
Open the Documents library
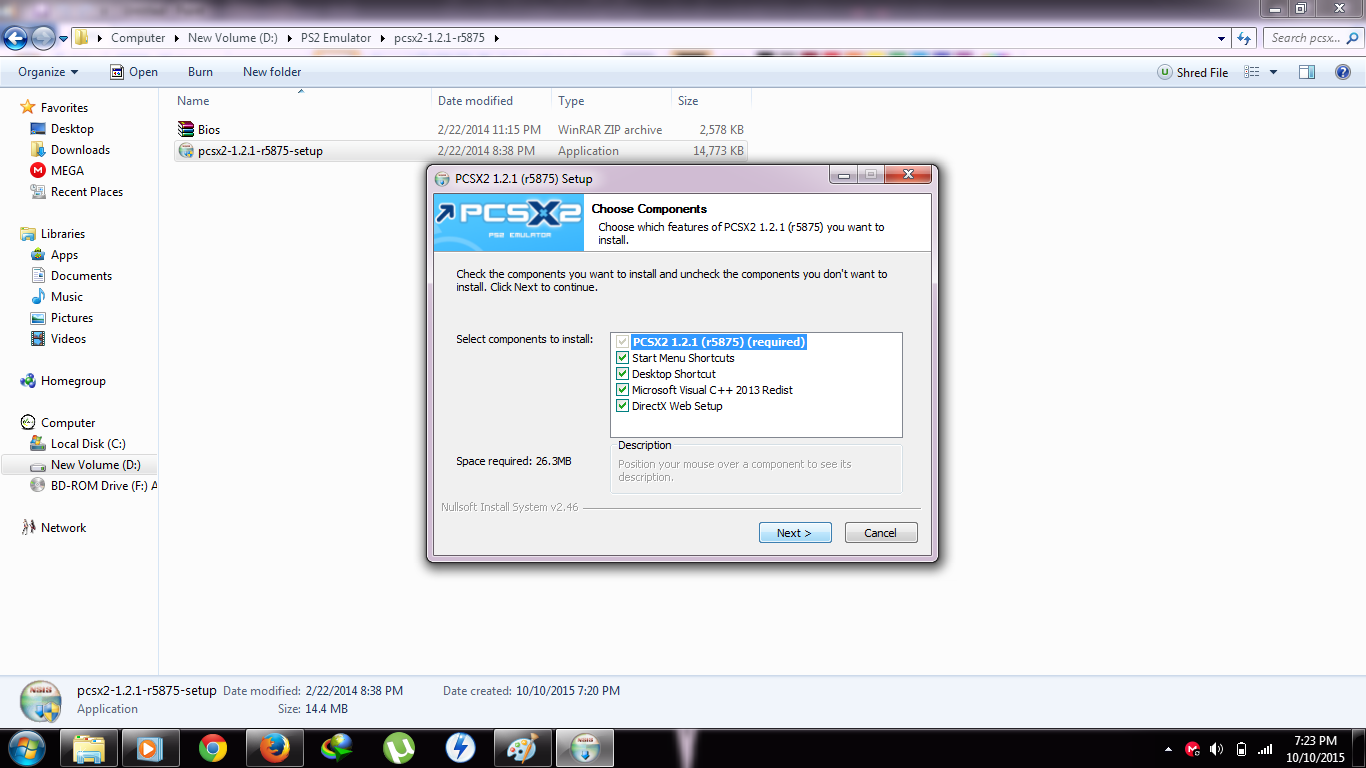tap(81, 276)
